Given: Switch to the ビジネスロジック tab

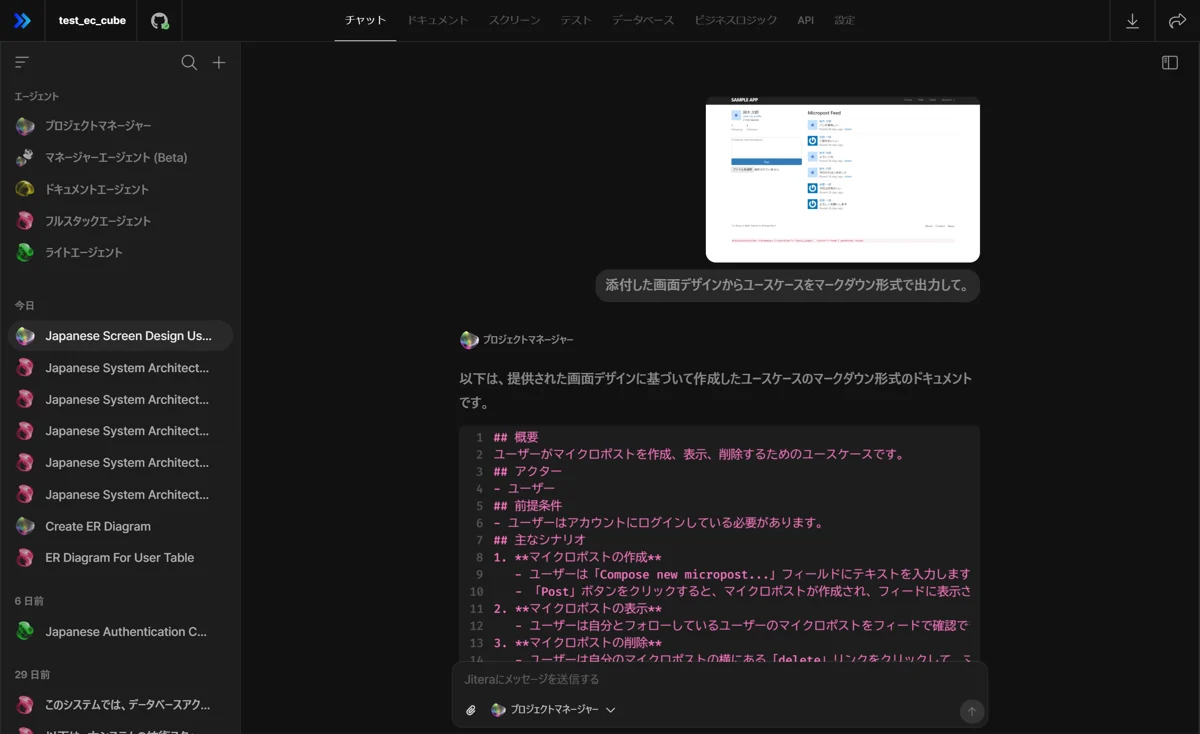Looking at the screenshot, I should pyautogui.click(x=736, y=20).
